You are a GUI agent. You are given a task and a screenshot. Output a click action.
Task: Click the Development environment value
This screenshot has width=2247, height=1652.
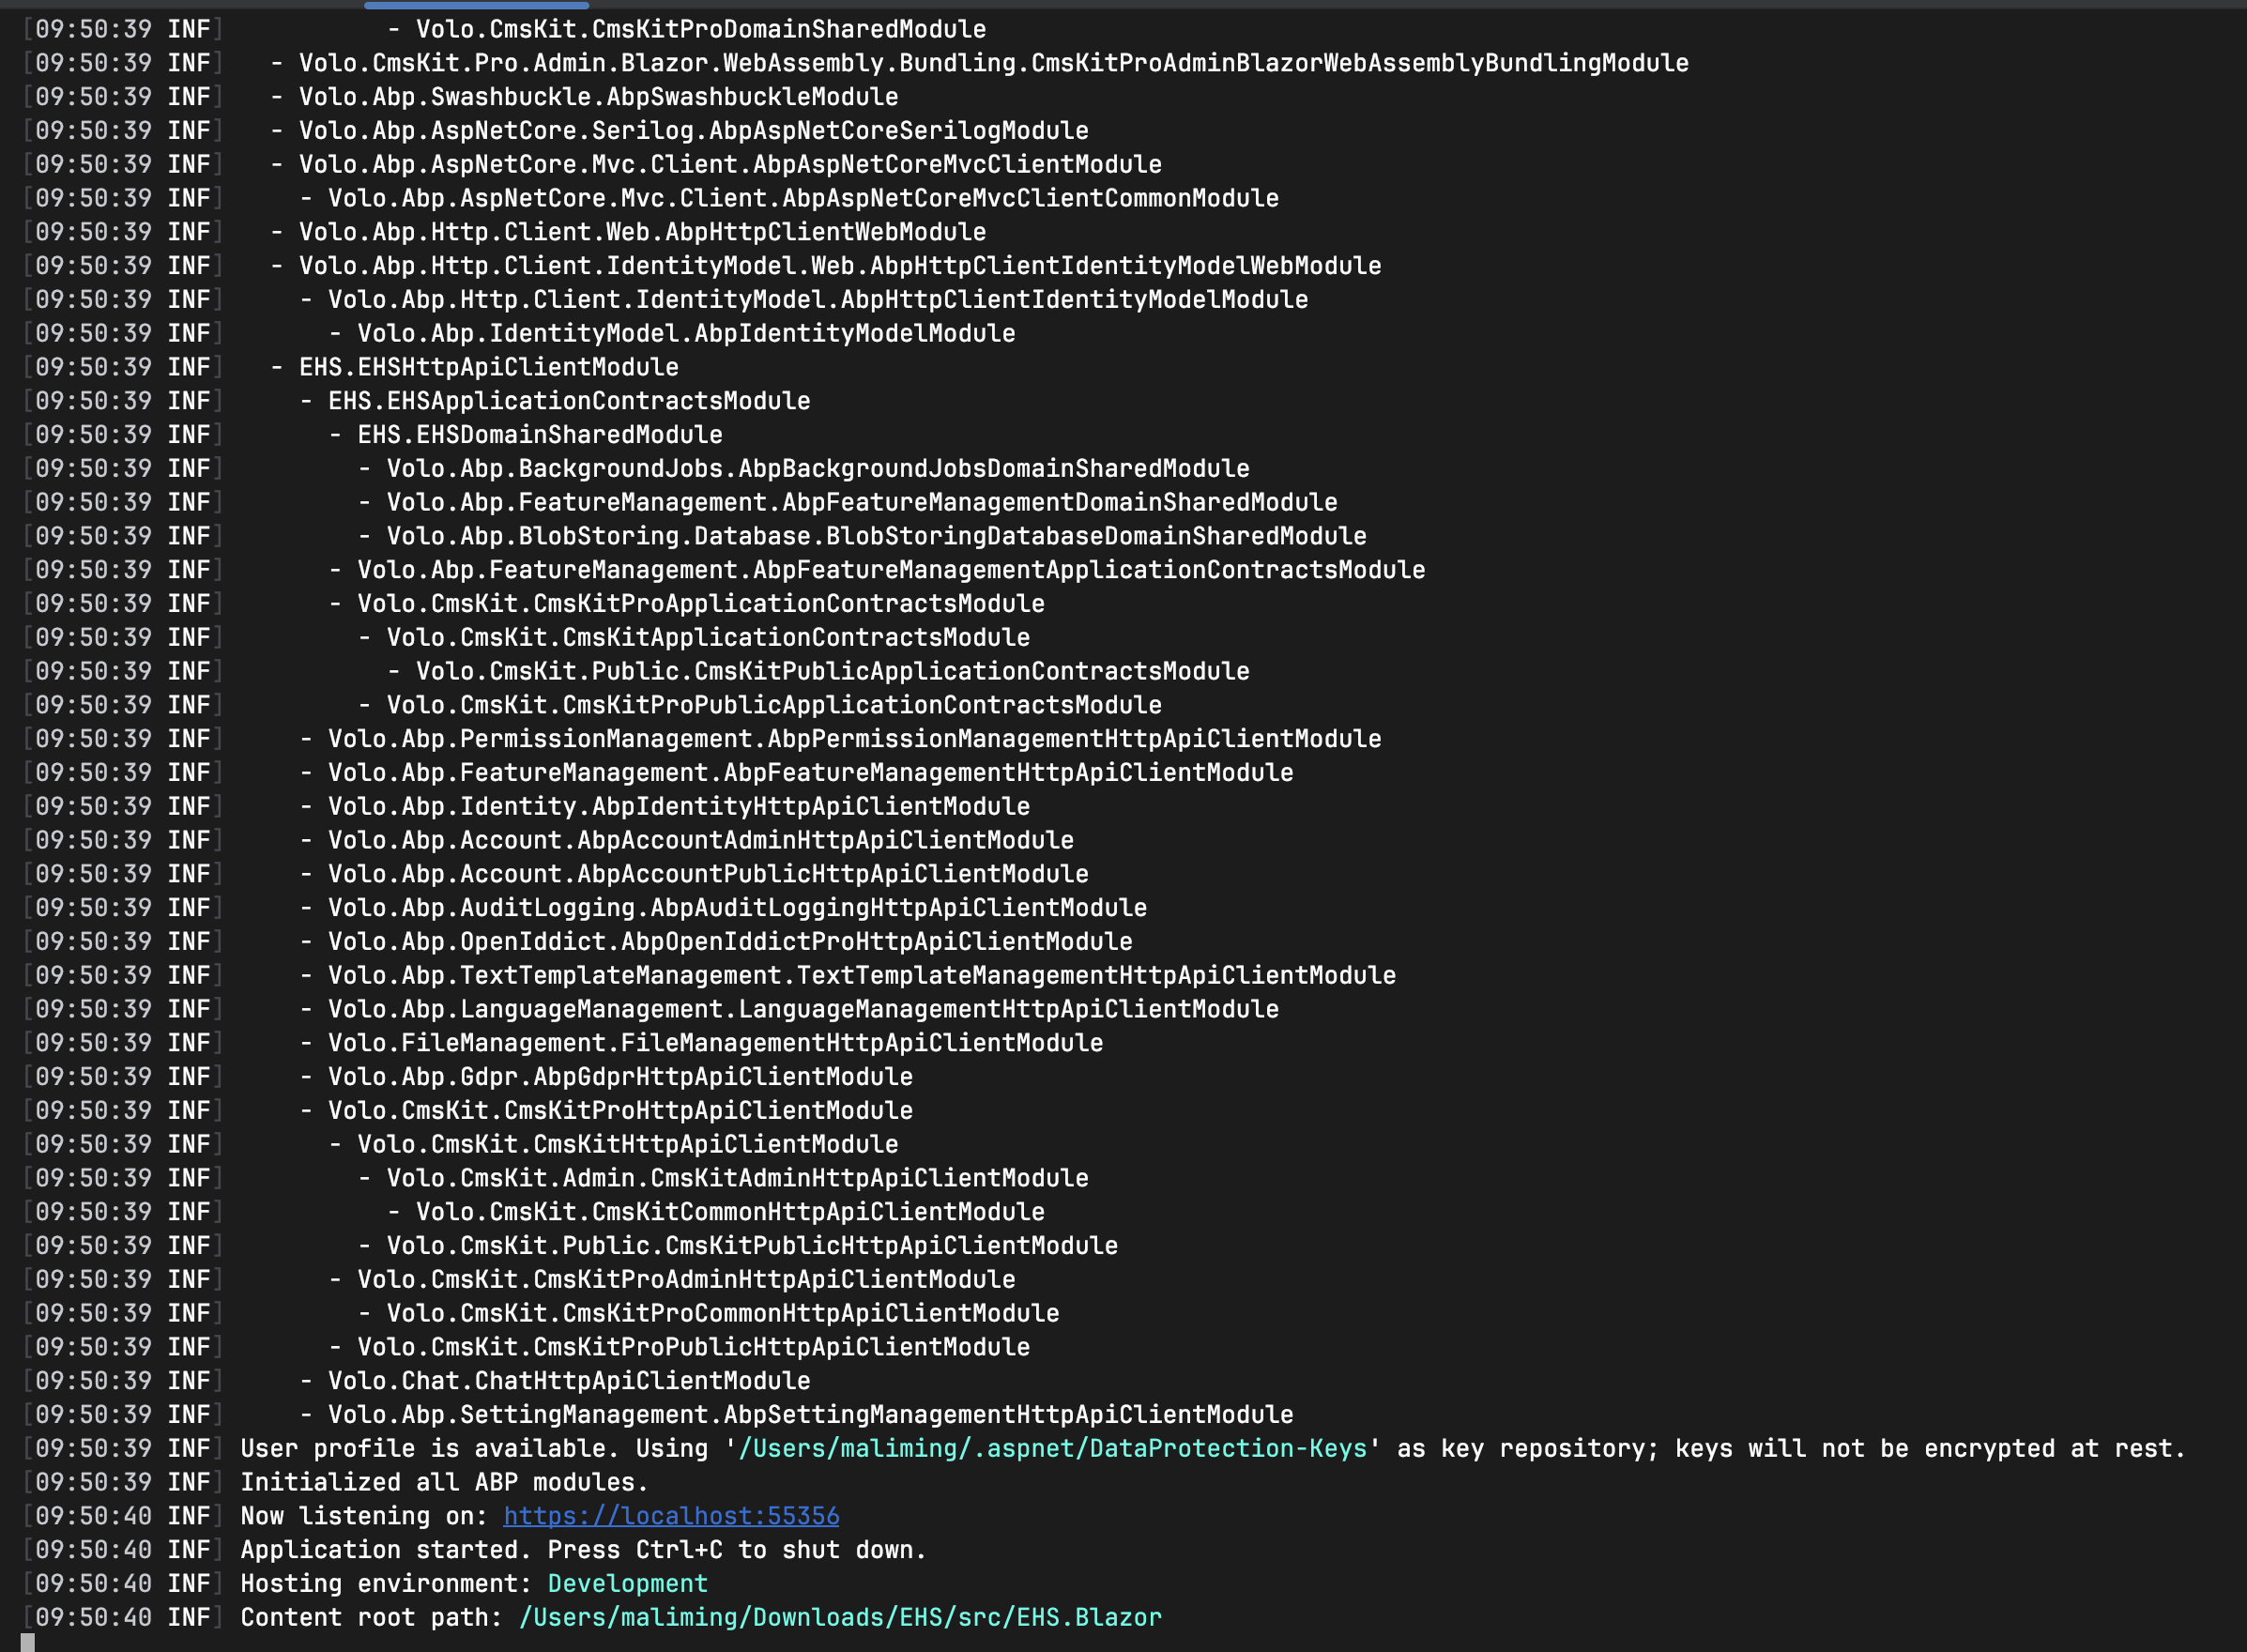pyautogui.click(x=627, y=1583)
